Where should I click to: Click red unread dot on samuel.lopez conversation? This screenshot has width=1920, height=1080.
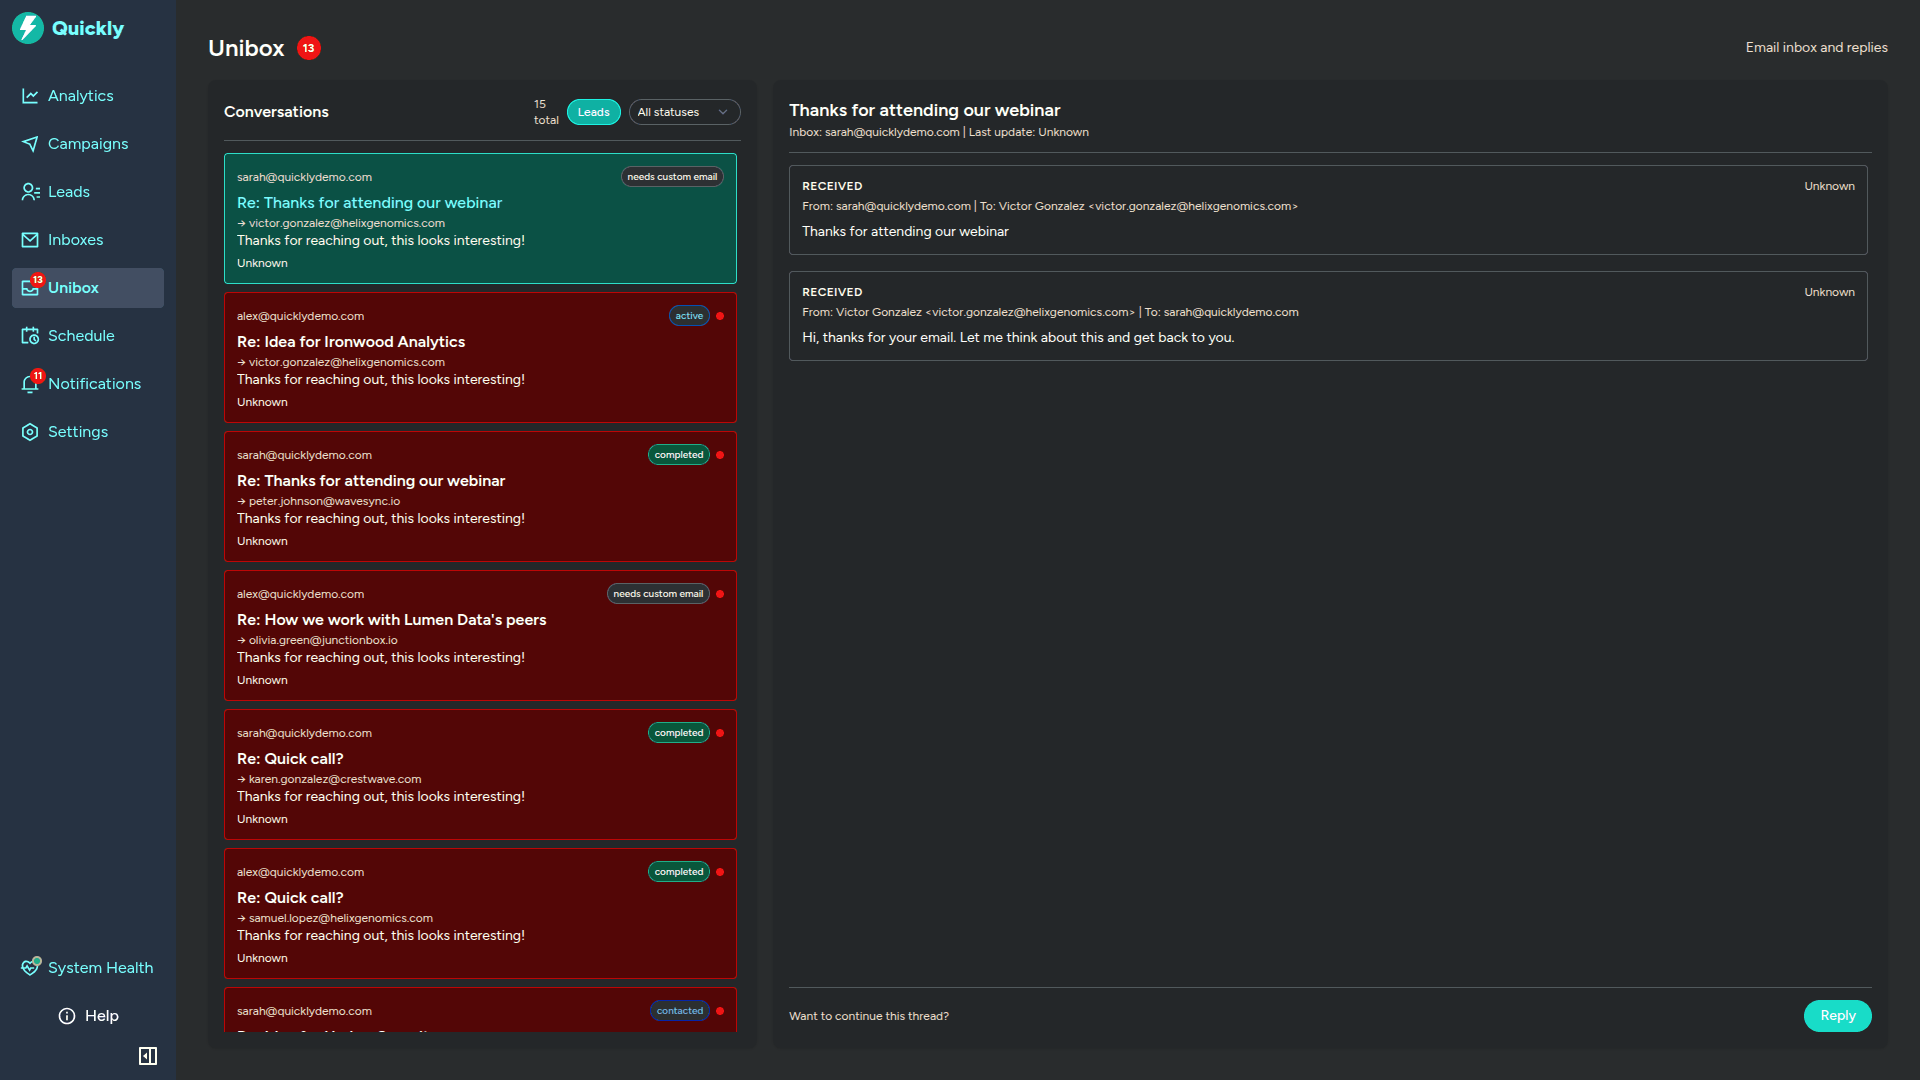(720, 872)
